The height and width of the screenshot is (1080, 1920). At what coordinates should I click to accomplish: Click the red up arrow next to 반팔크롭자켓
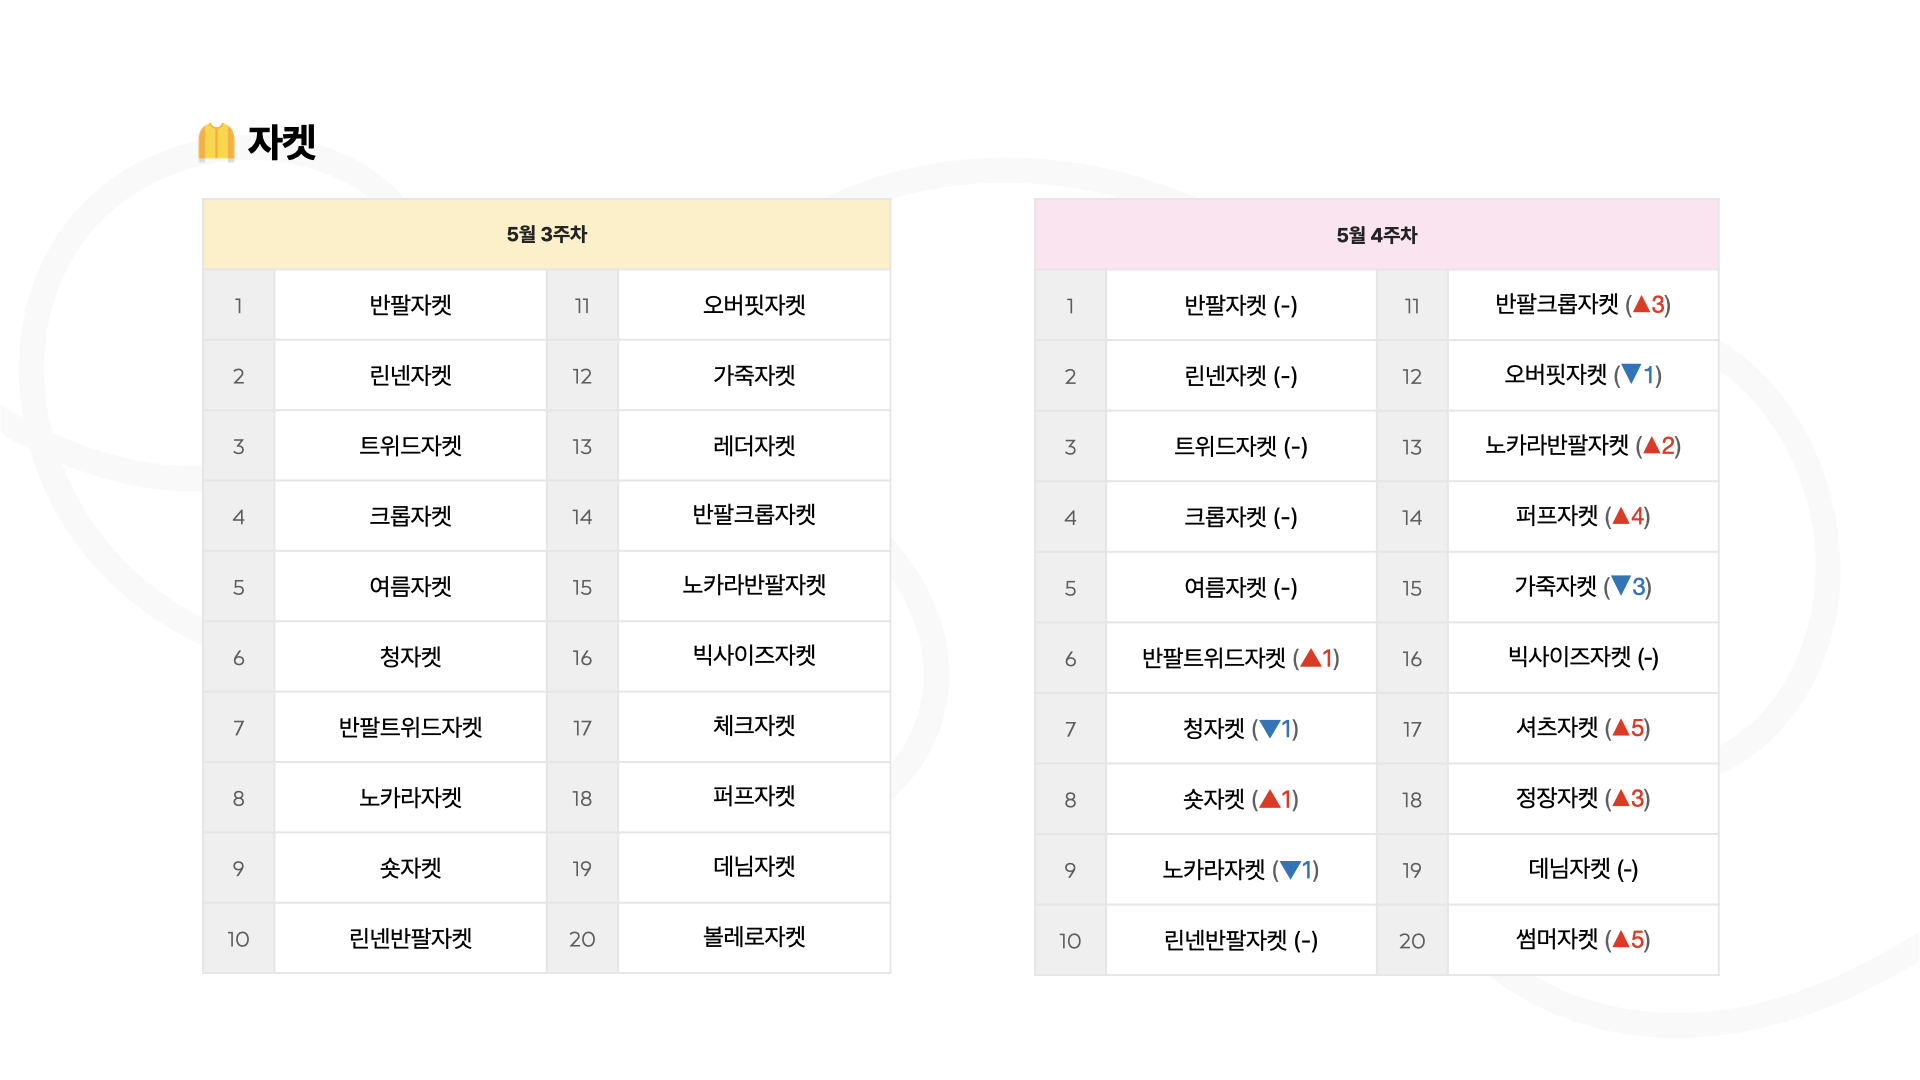click(x=1641, y=304)
